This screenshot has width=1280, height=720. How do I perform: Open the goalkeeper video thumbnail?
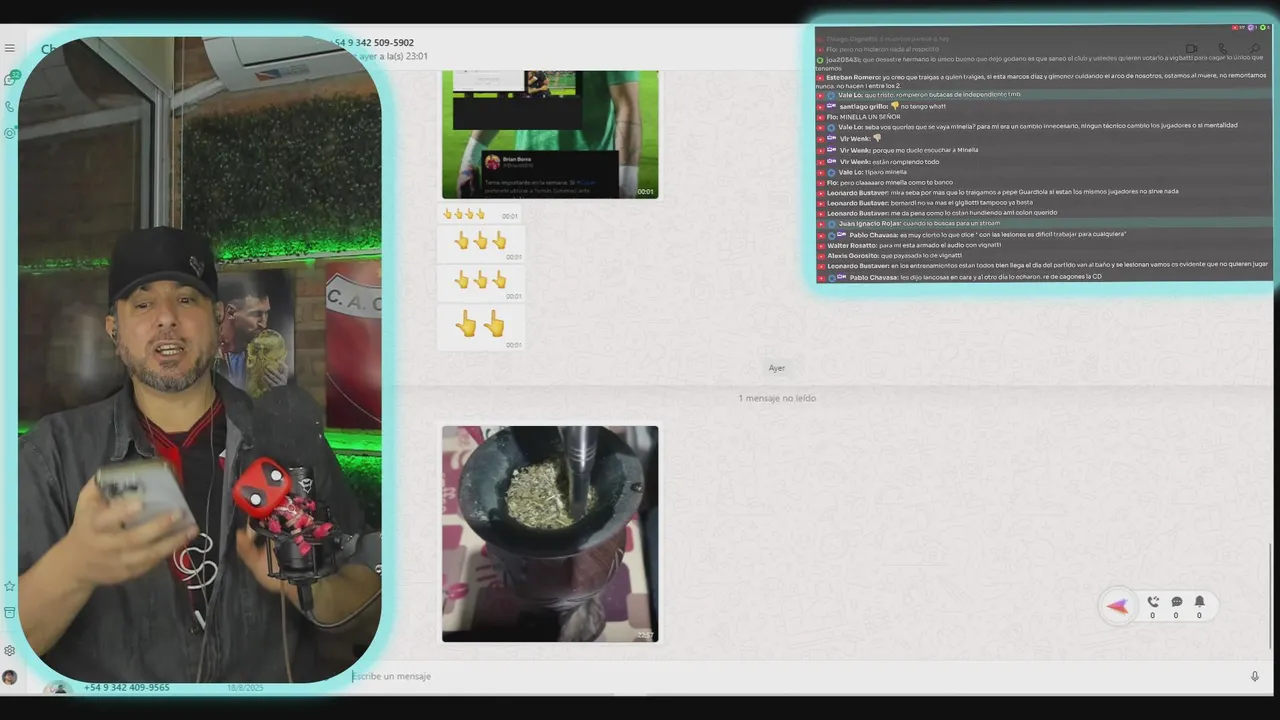coord(550,134)
